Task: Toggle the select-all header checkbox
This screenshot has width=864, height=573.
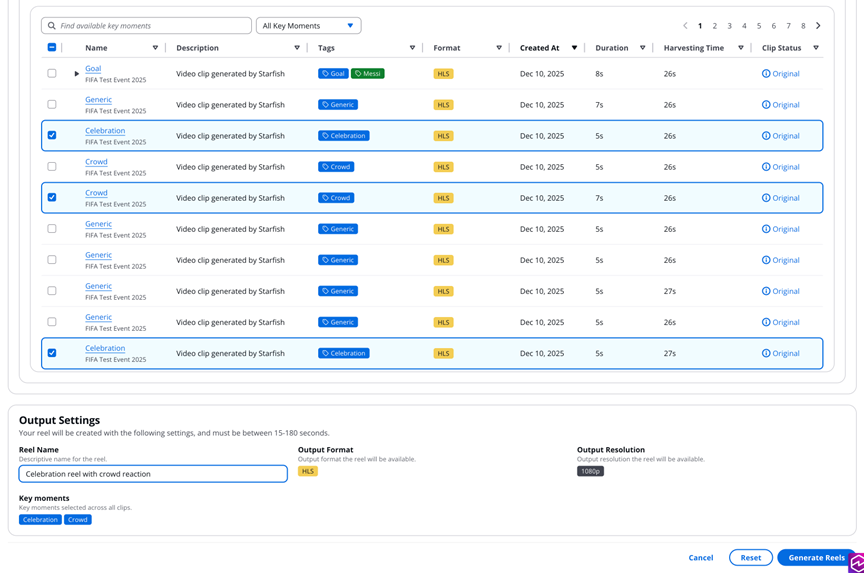Action: click(x=52, y=48)
